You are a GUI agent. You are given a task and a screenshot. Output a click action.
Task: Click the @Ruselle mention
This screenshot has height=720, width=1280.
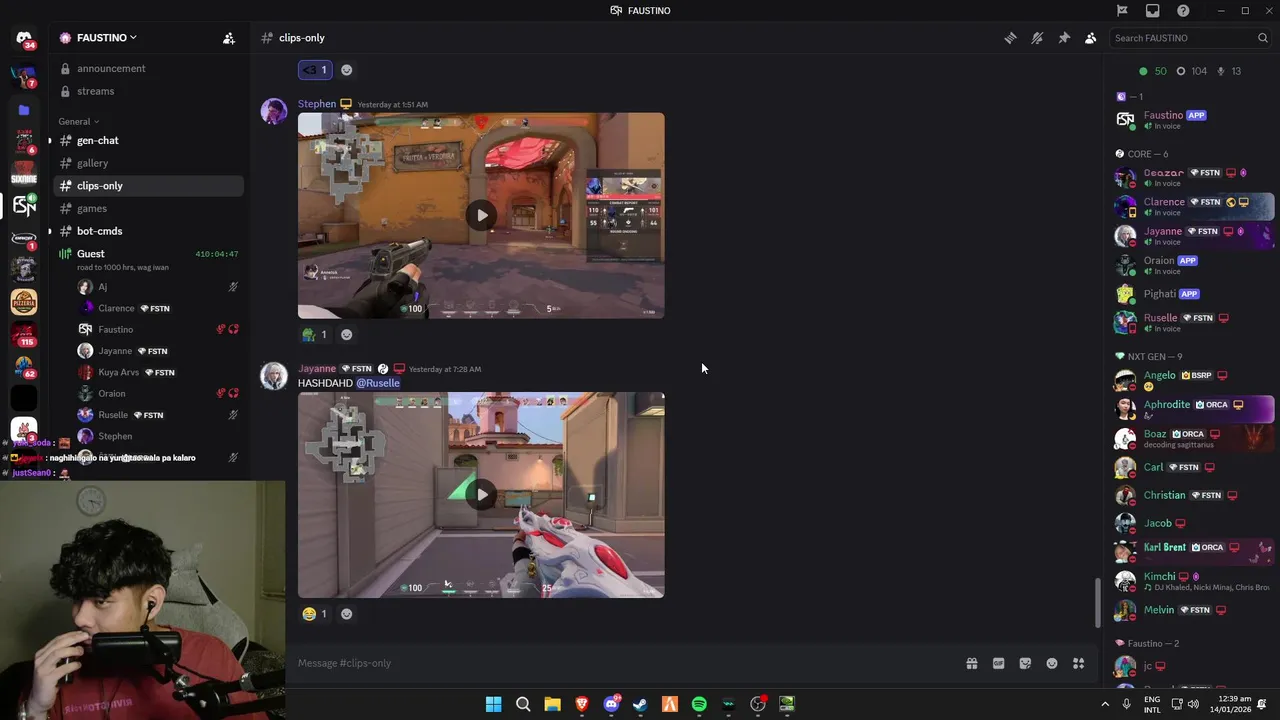(x=378, y=383)
